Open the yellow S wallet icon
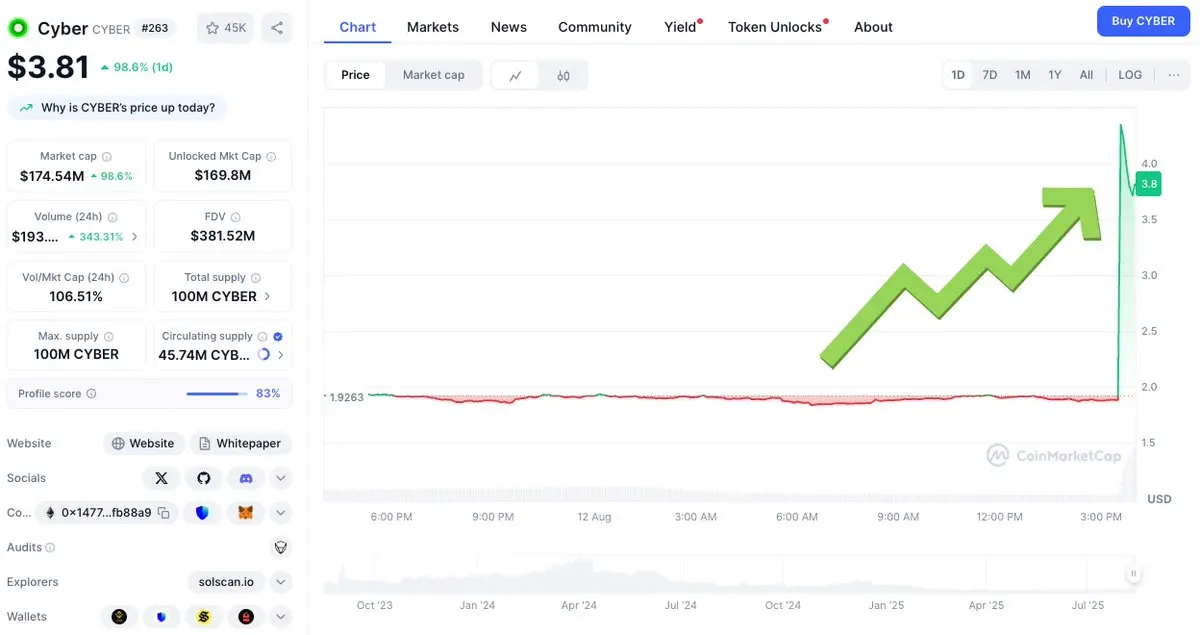Image resolution: width=1200 pixels, height=635 pixels. 204,617
